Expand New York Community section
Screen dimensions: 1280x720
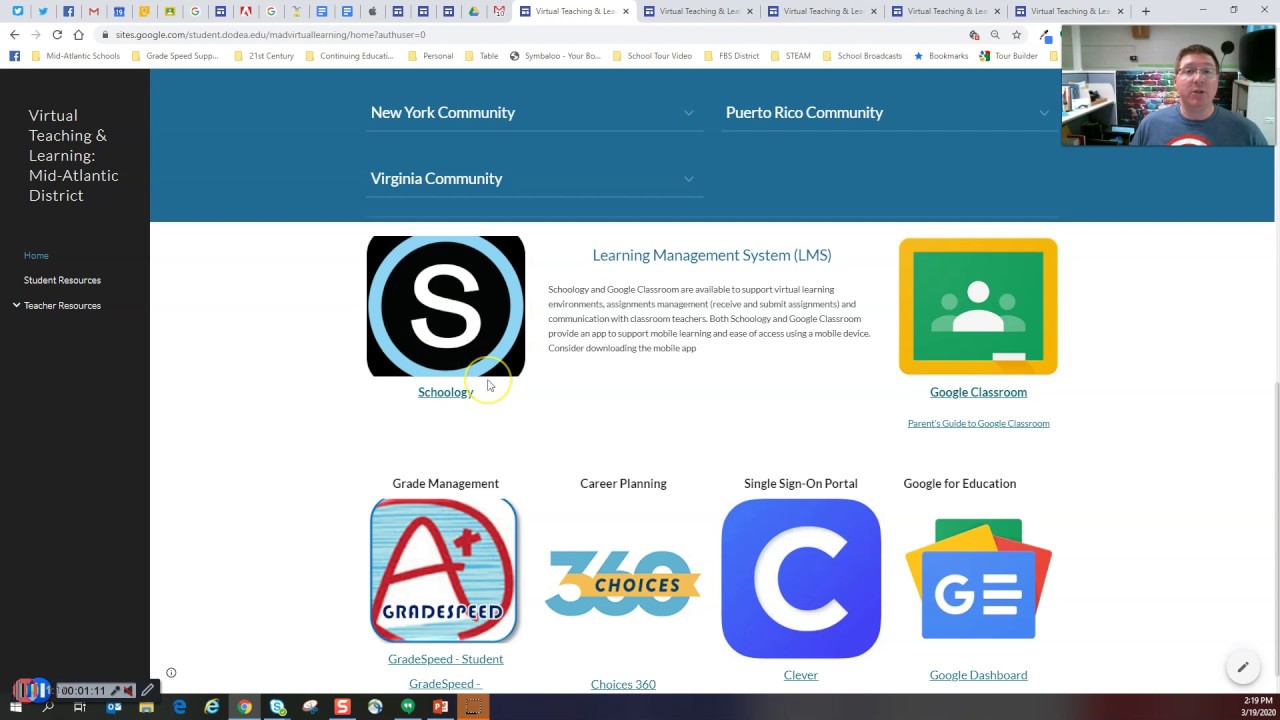pyautogui.click(x=534, y=113)
